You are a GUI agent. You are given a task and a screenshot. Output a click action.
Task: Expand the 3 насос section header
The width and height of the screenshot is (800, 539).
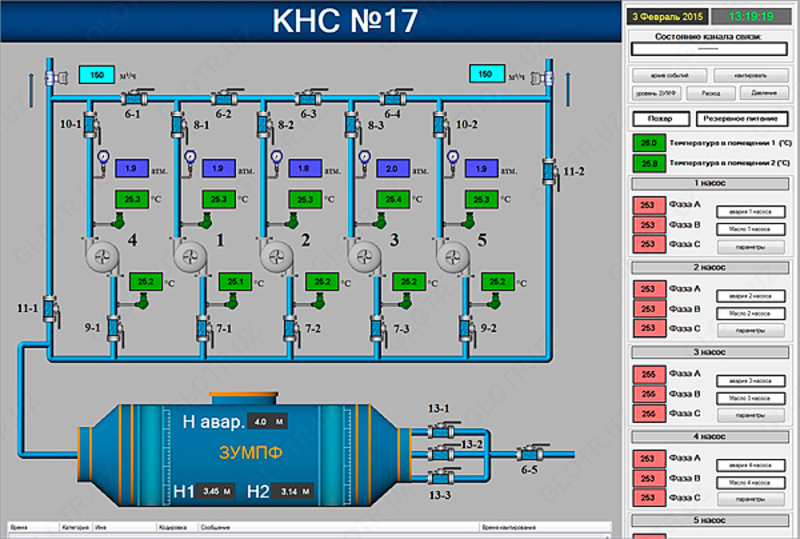tap(709, 352)
